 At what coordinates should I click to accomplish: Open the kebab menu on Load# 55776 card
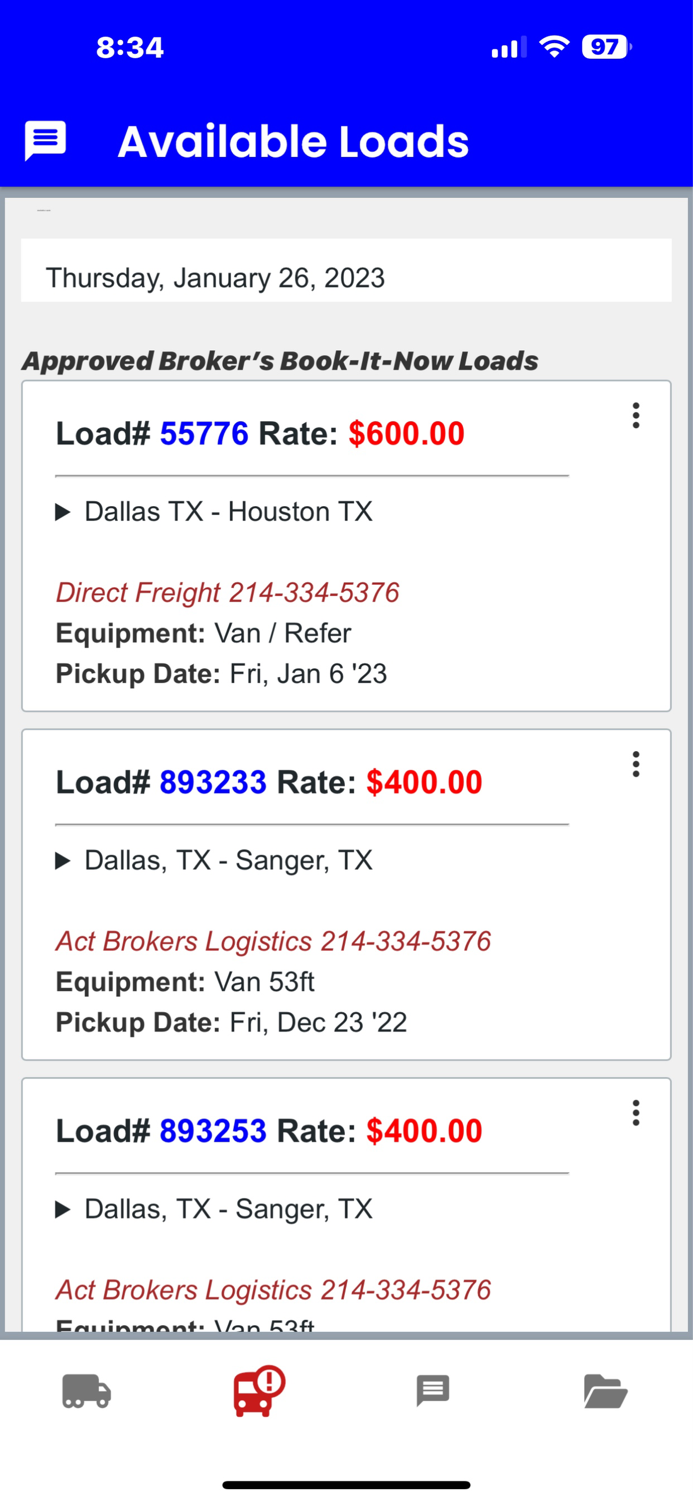point(635,415)
